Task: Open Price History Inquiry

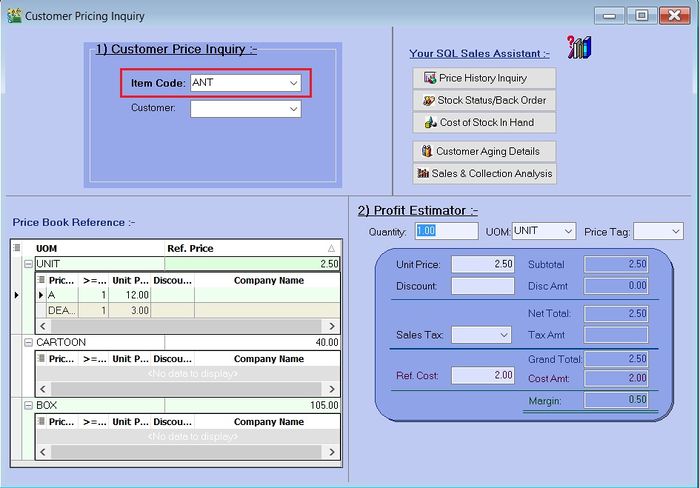Action: coord(483,77)
